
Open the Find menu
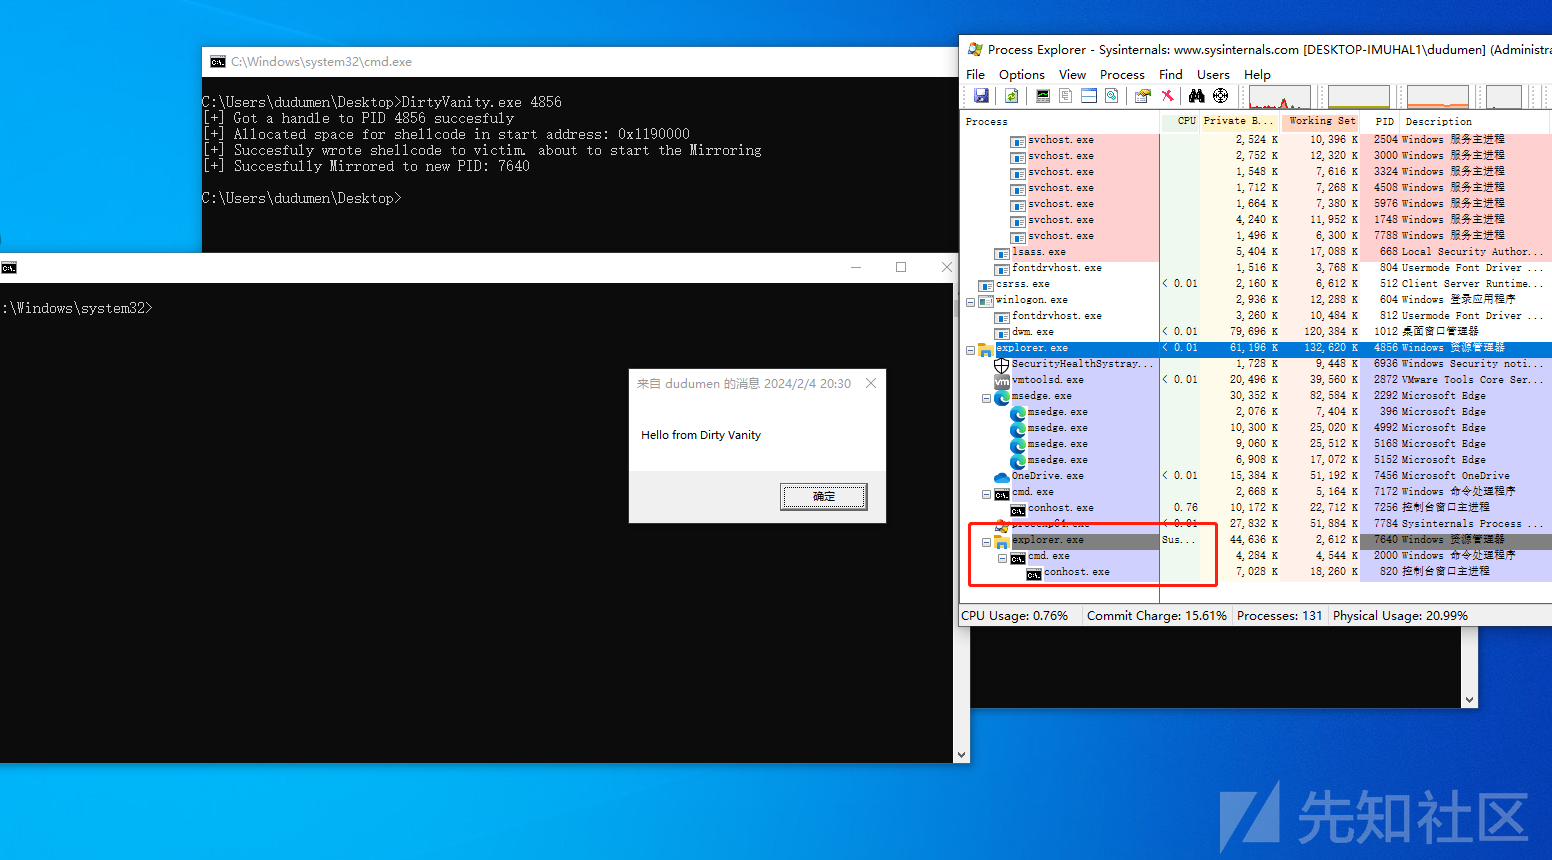pyautogui.click(x=1170, y=74)
